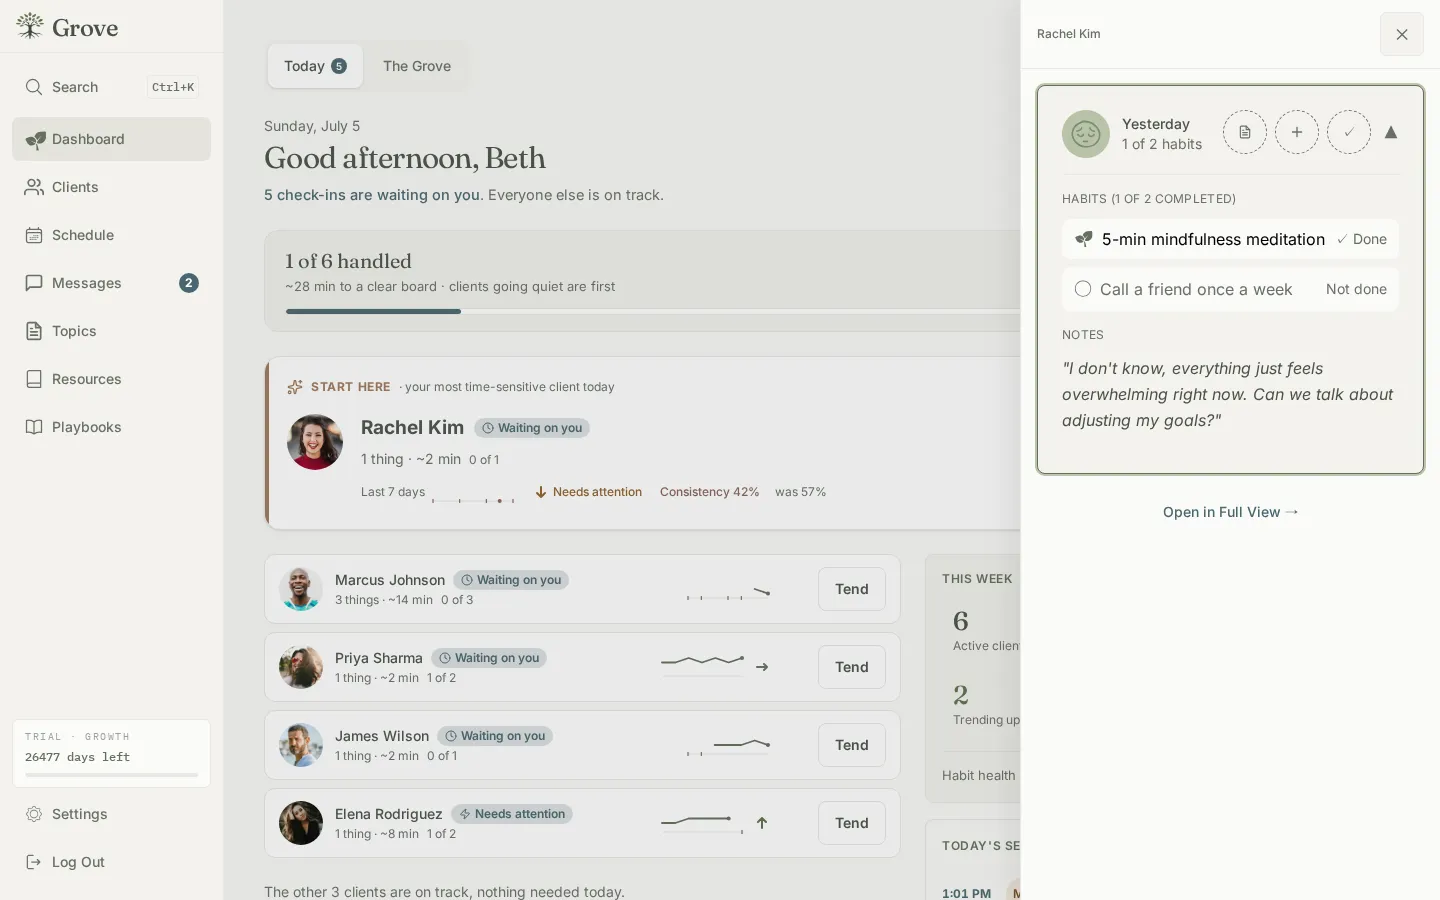The width and height of the screenshot is (1440, 900).
Task: Click the 5 check-ins are waiting text
Action: point(373,195)
